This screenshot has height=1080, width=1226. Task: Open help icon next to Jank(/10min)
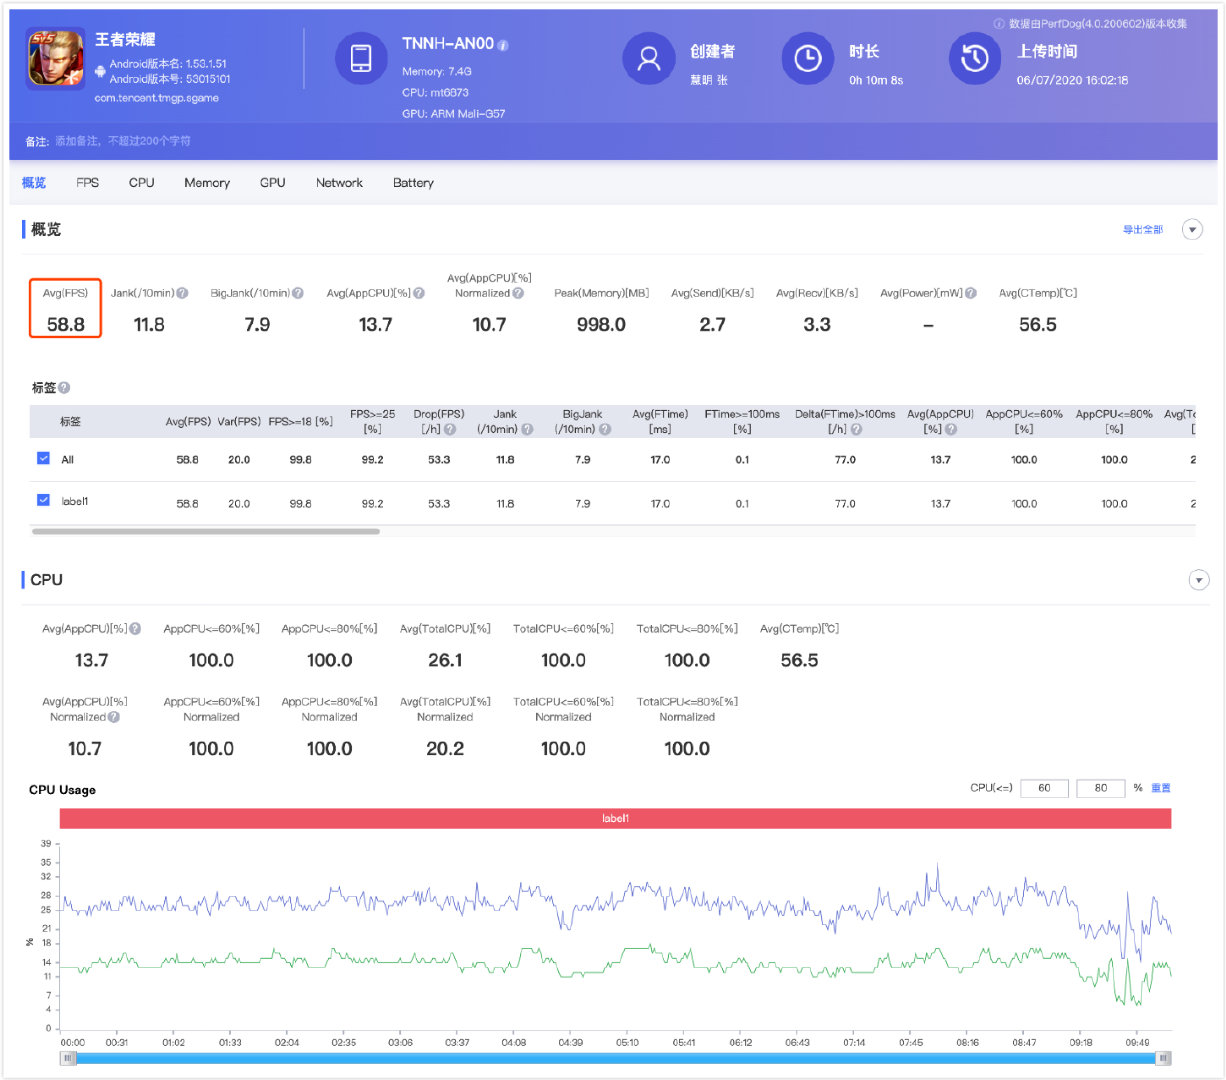182,293
